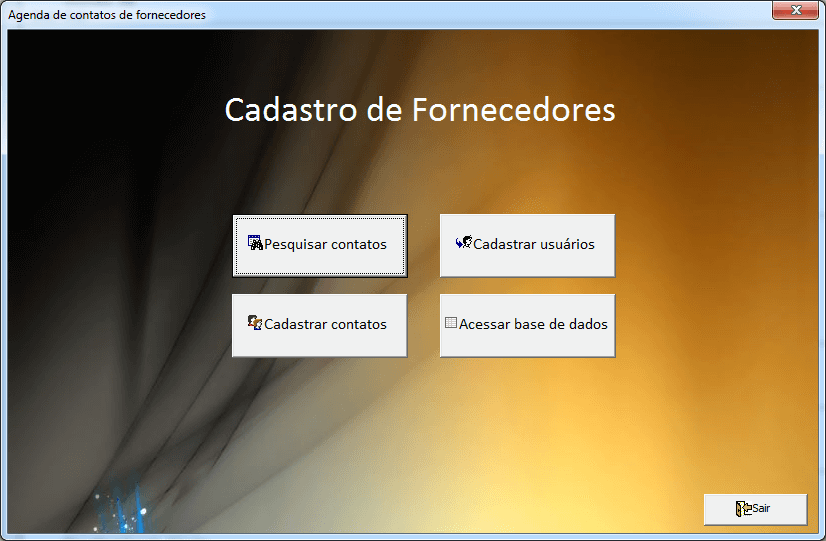The width and height of the screenshot is (826, 541).
Task: Open the Cadastrar contatos form button
Action: click(x=320, y=326)
